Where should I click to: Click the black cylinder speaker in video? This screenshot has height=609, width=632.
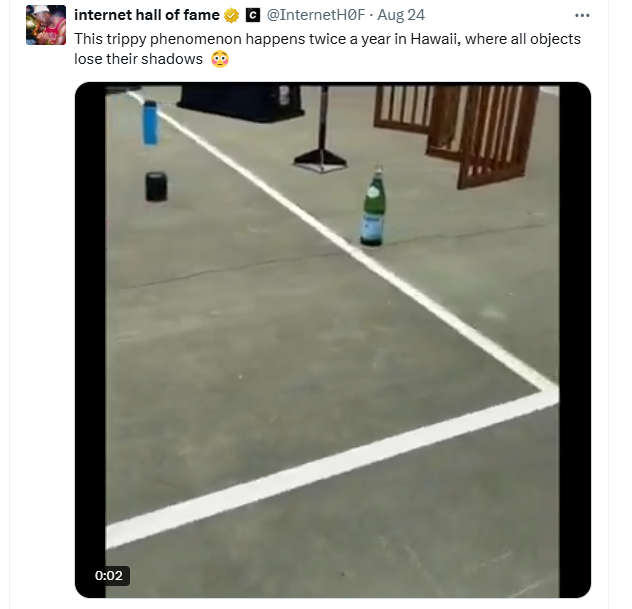pos(156,187)
